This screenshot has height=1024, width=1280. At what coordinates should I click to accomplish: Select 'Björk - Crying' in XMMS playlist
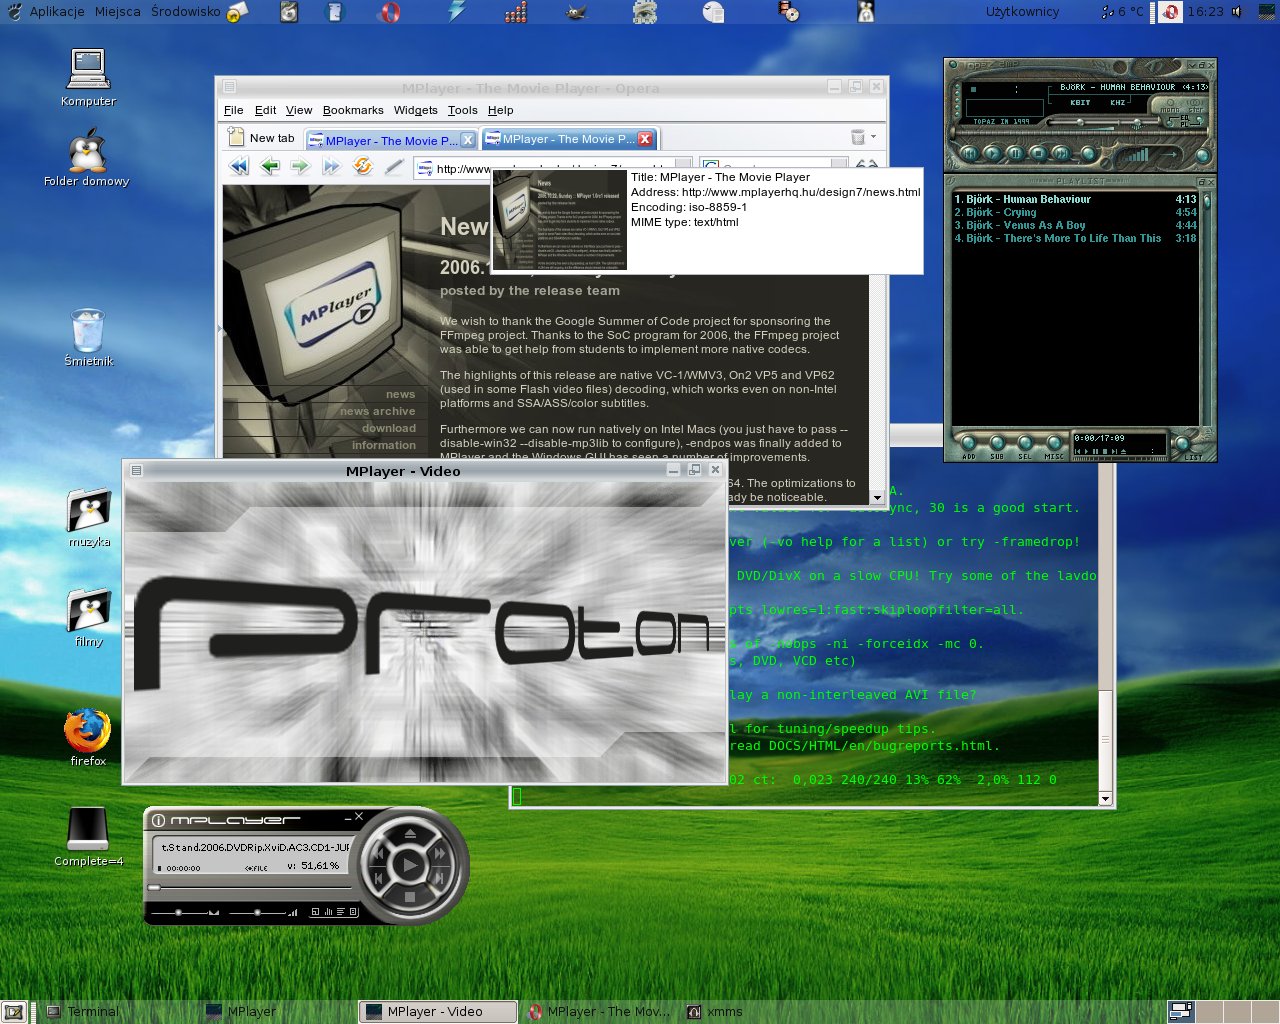coord(1075,212)
